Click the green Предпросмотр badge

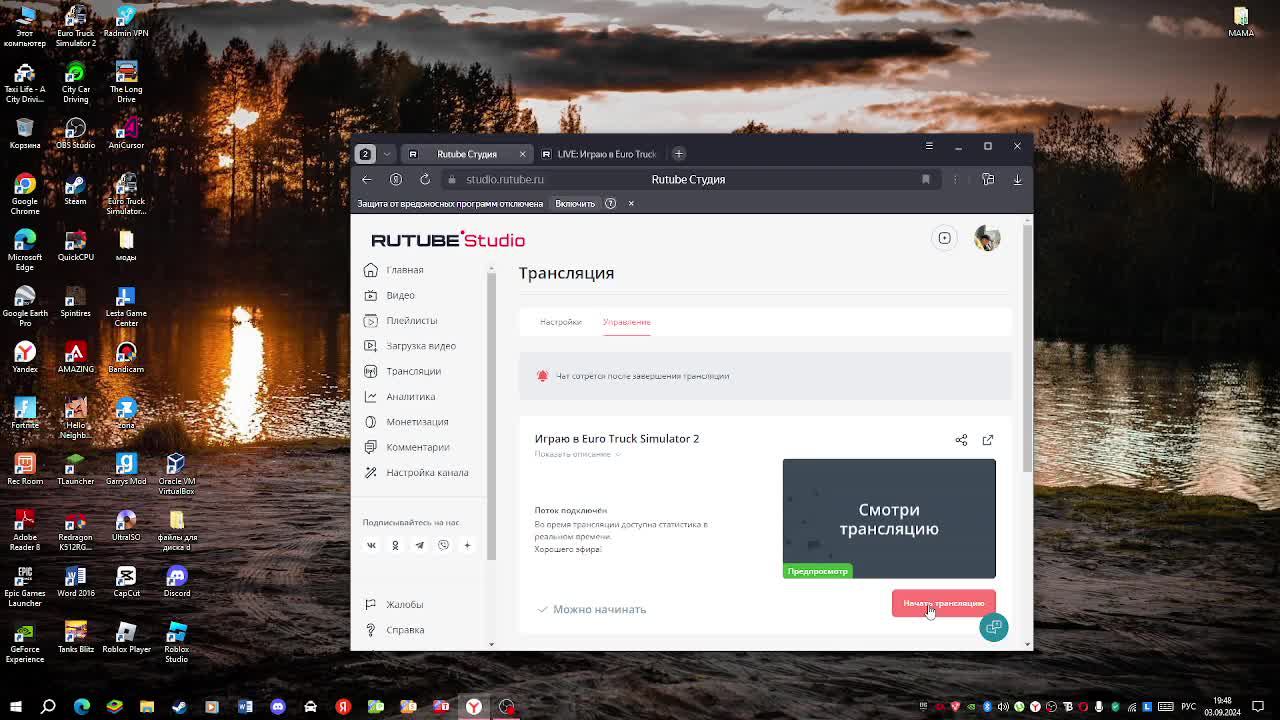pos(817,571)
